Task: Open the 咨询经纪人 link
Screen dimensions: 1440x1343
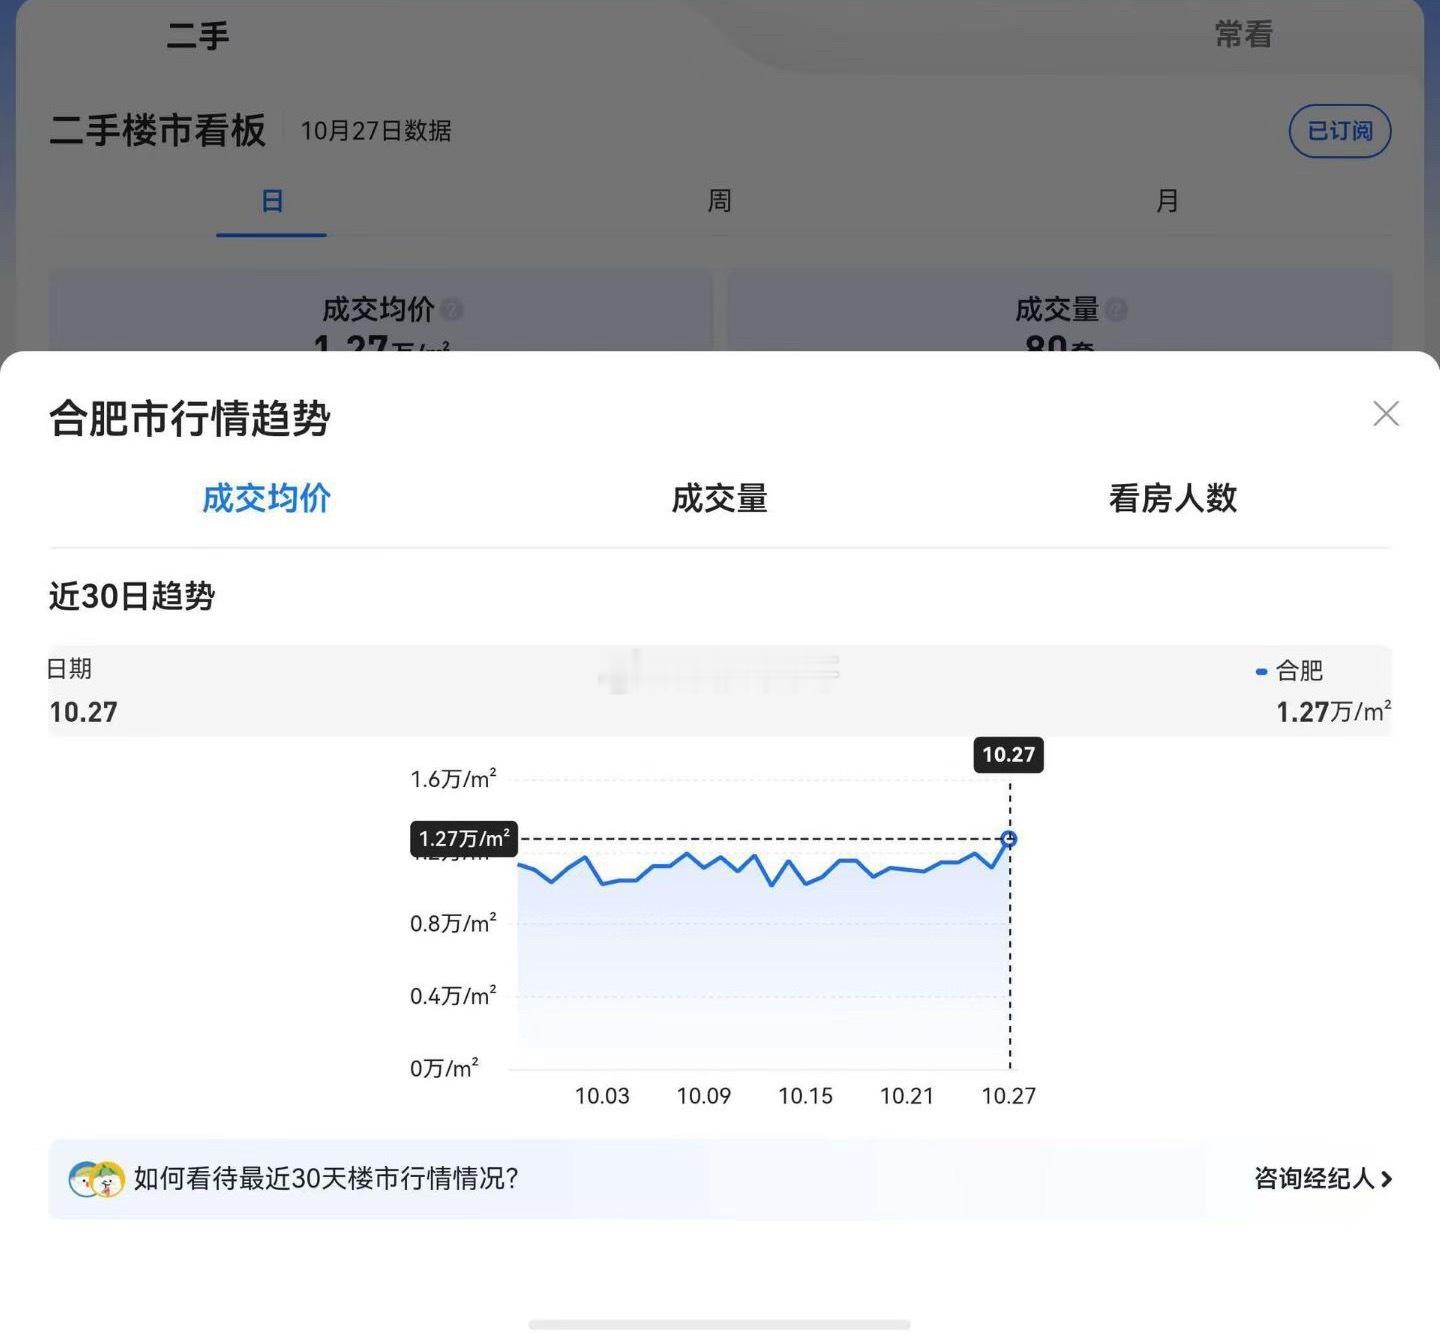Action: (1323, 1179)
